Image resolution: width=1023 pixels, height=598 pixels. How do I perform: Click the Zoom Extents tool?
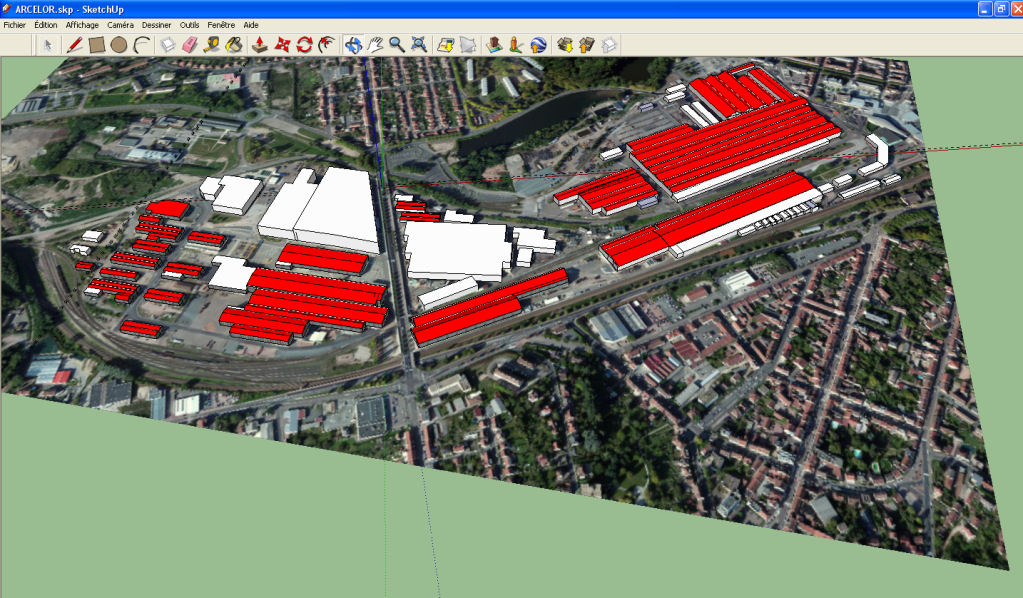419,44
